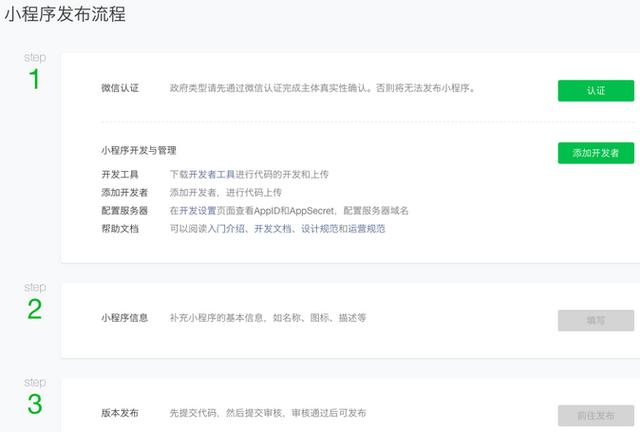Click the greyed-out 填写 button
The height and width of the screenshot is (432, 640).
click(595, 320)
